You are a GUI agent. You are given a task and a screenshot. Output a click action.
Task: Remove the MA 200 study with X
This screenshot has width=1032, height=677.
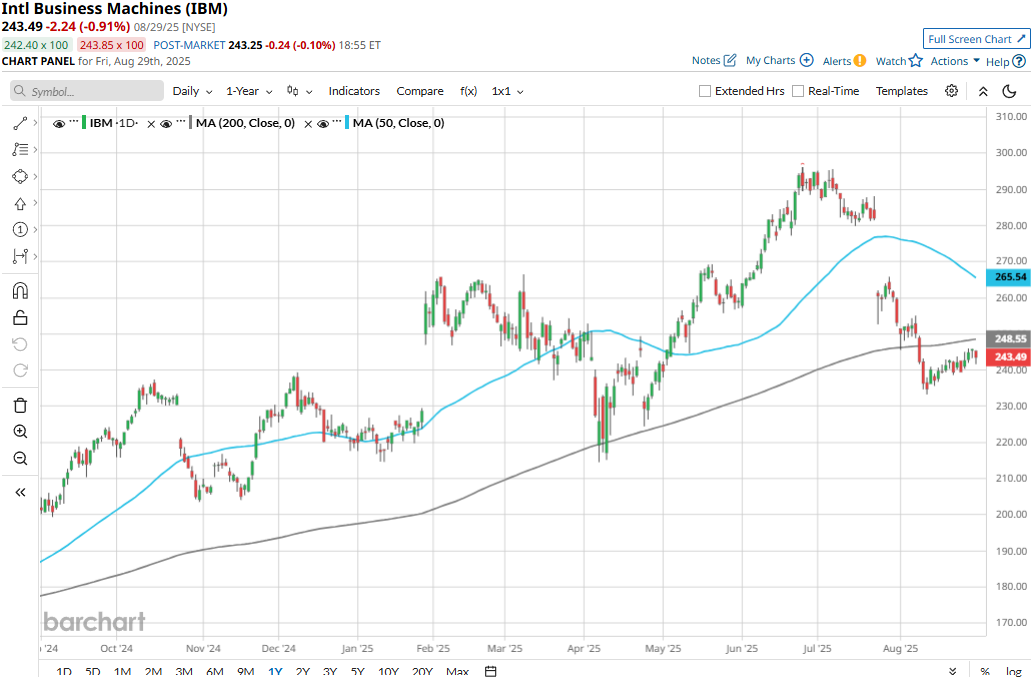tap(307, 124)
